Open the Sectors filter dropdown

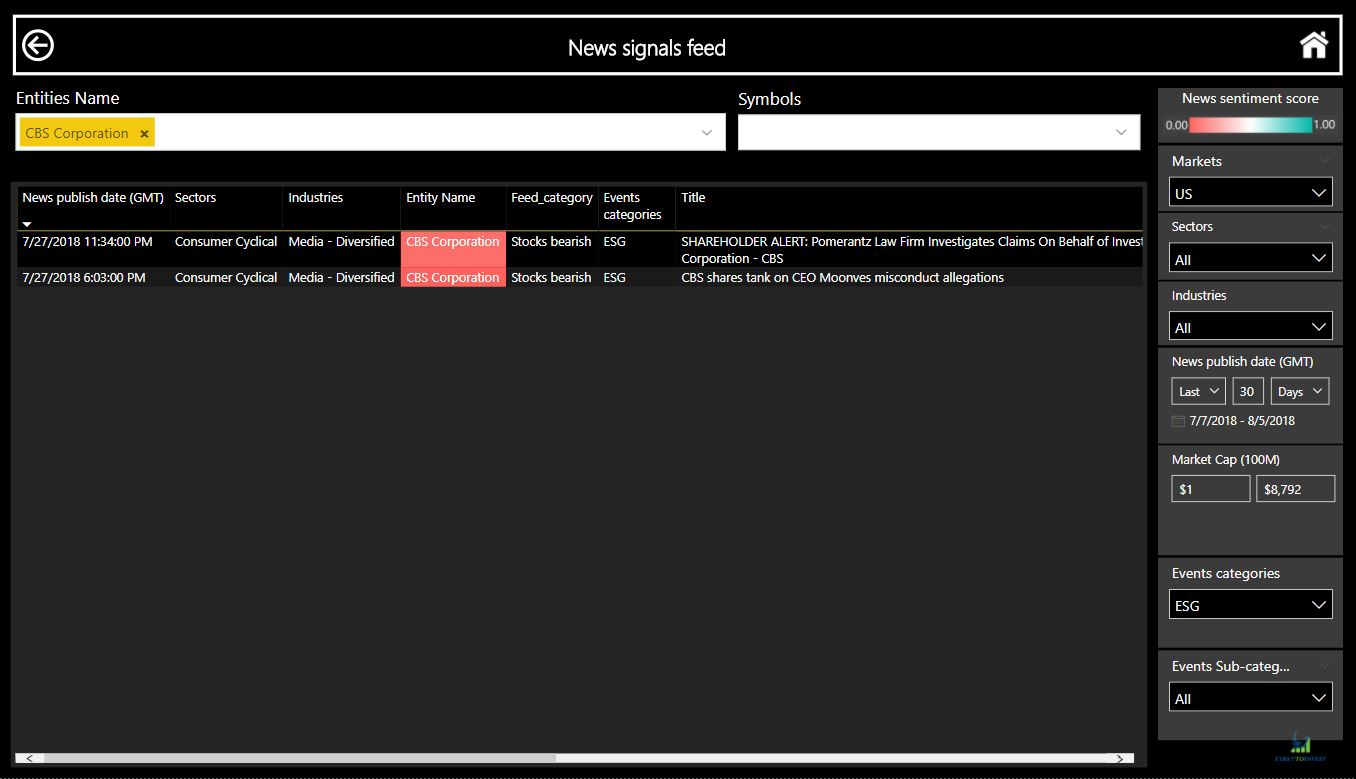coord(1250,258)
